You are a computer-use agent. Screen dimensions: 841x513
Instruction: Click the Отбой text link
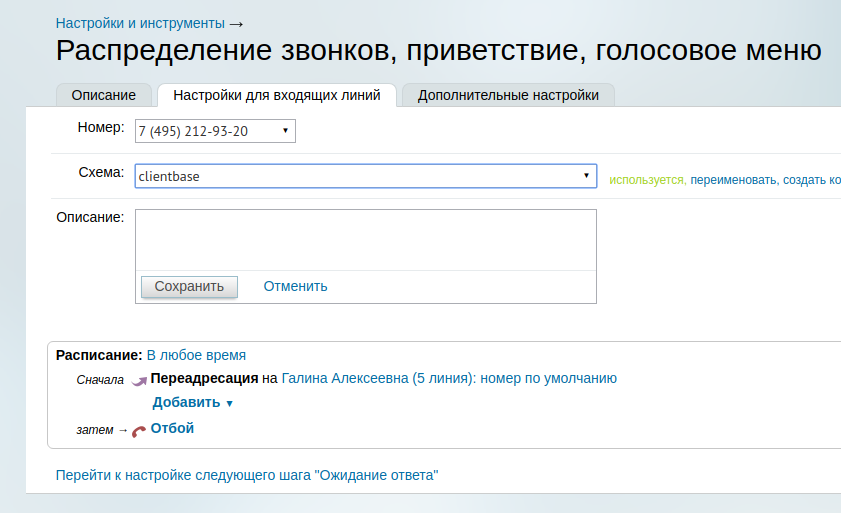(172, 428)
